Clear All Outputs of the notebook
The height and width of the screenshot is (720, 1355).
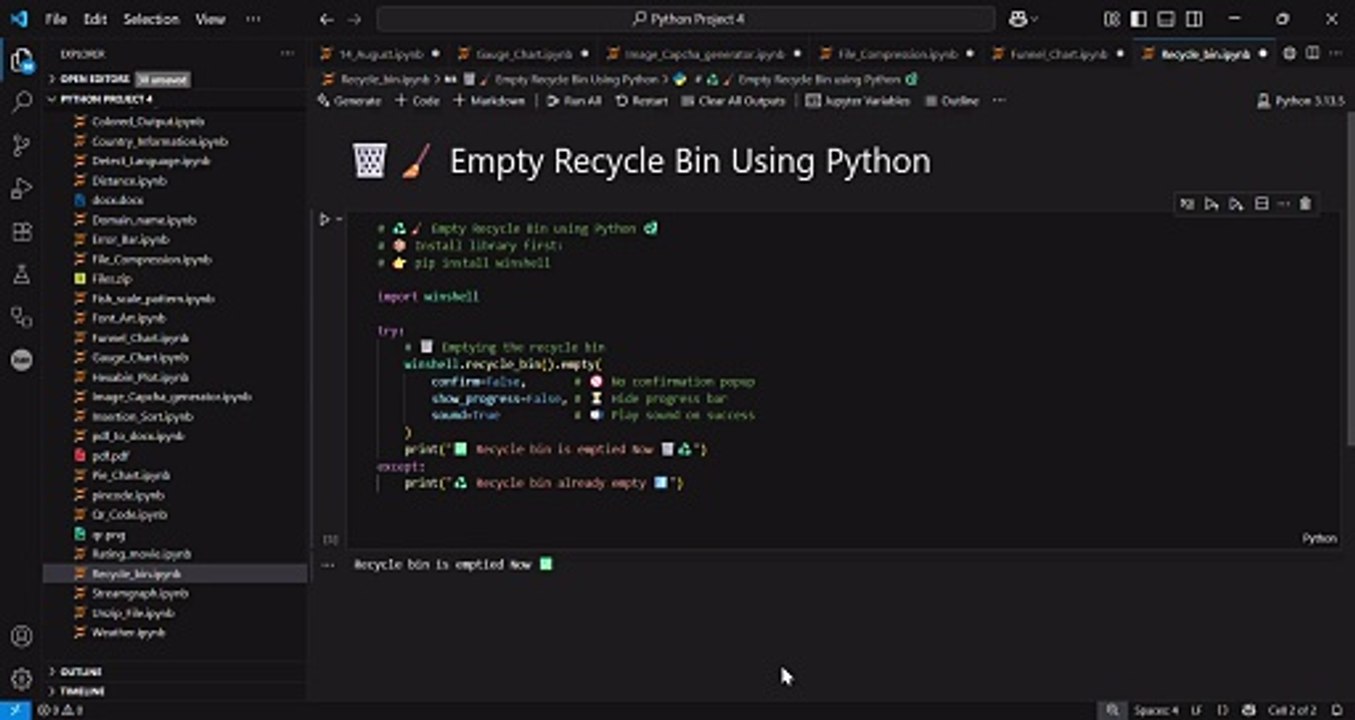[x=733, y=101]
